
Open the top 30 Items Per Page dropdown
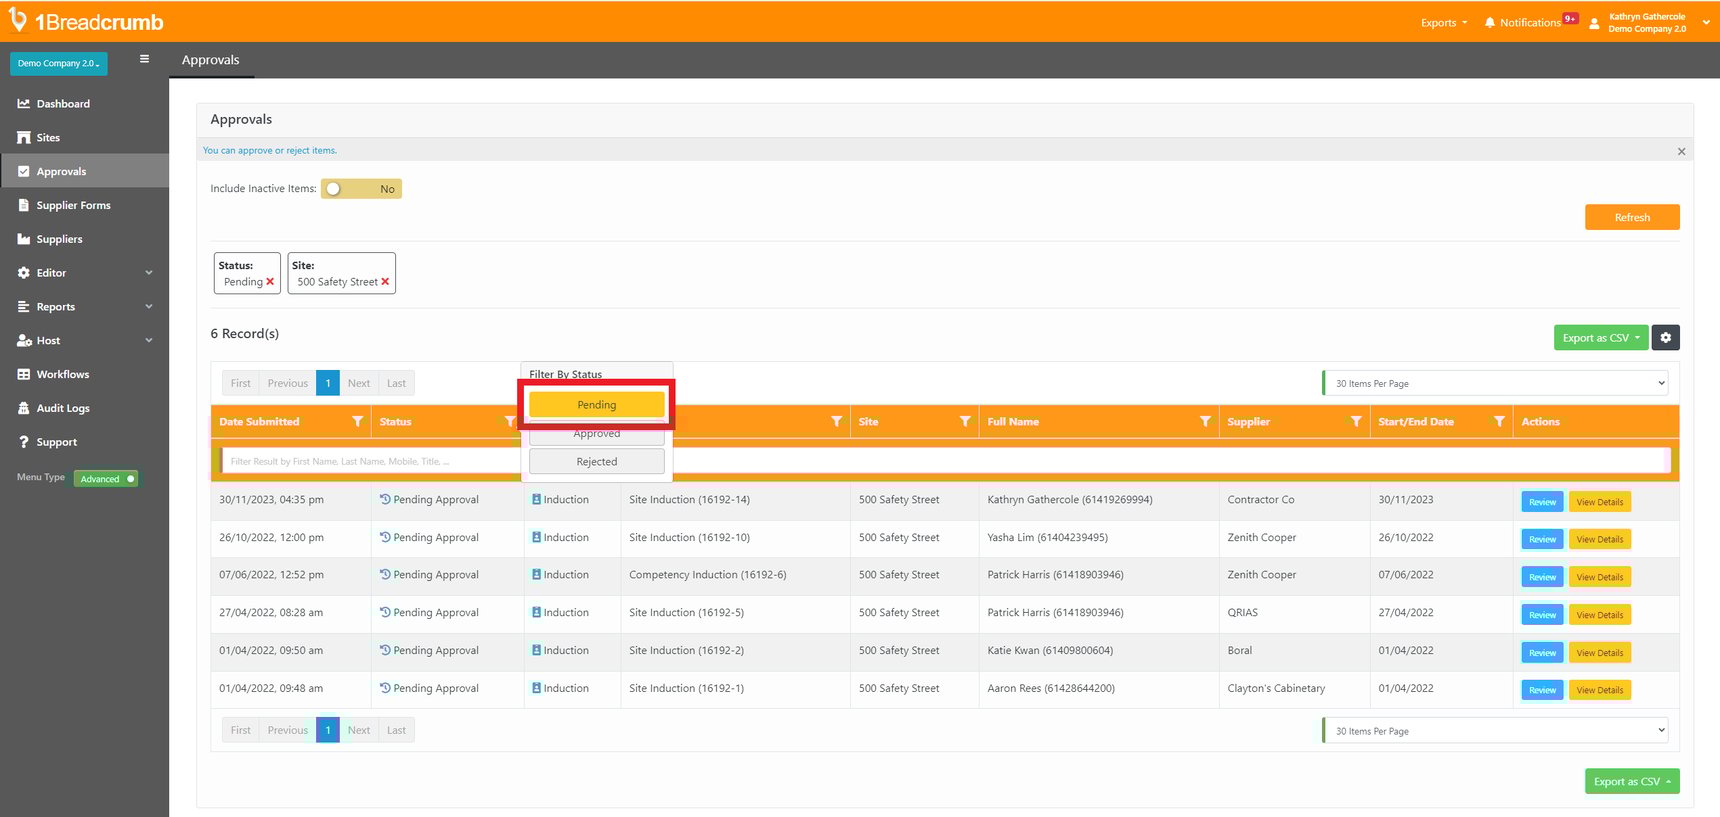tap(1495, 383)
